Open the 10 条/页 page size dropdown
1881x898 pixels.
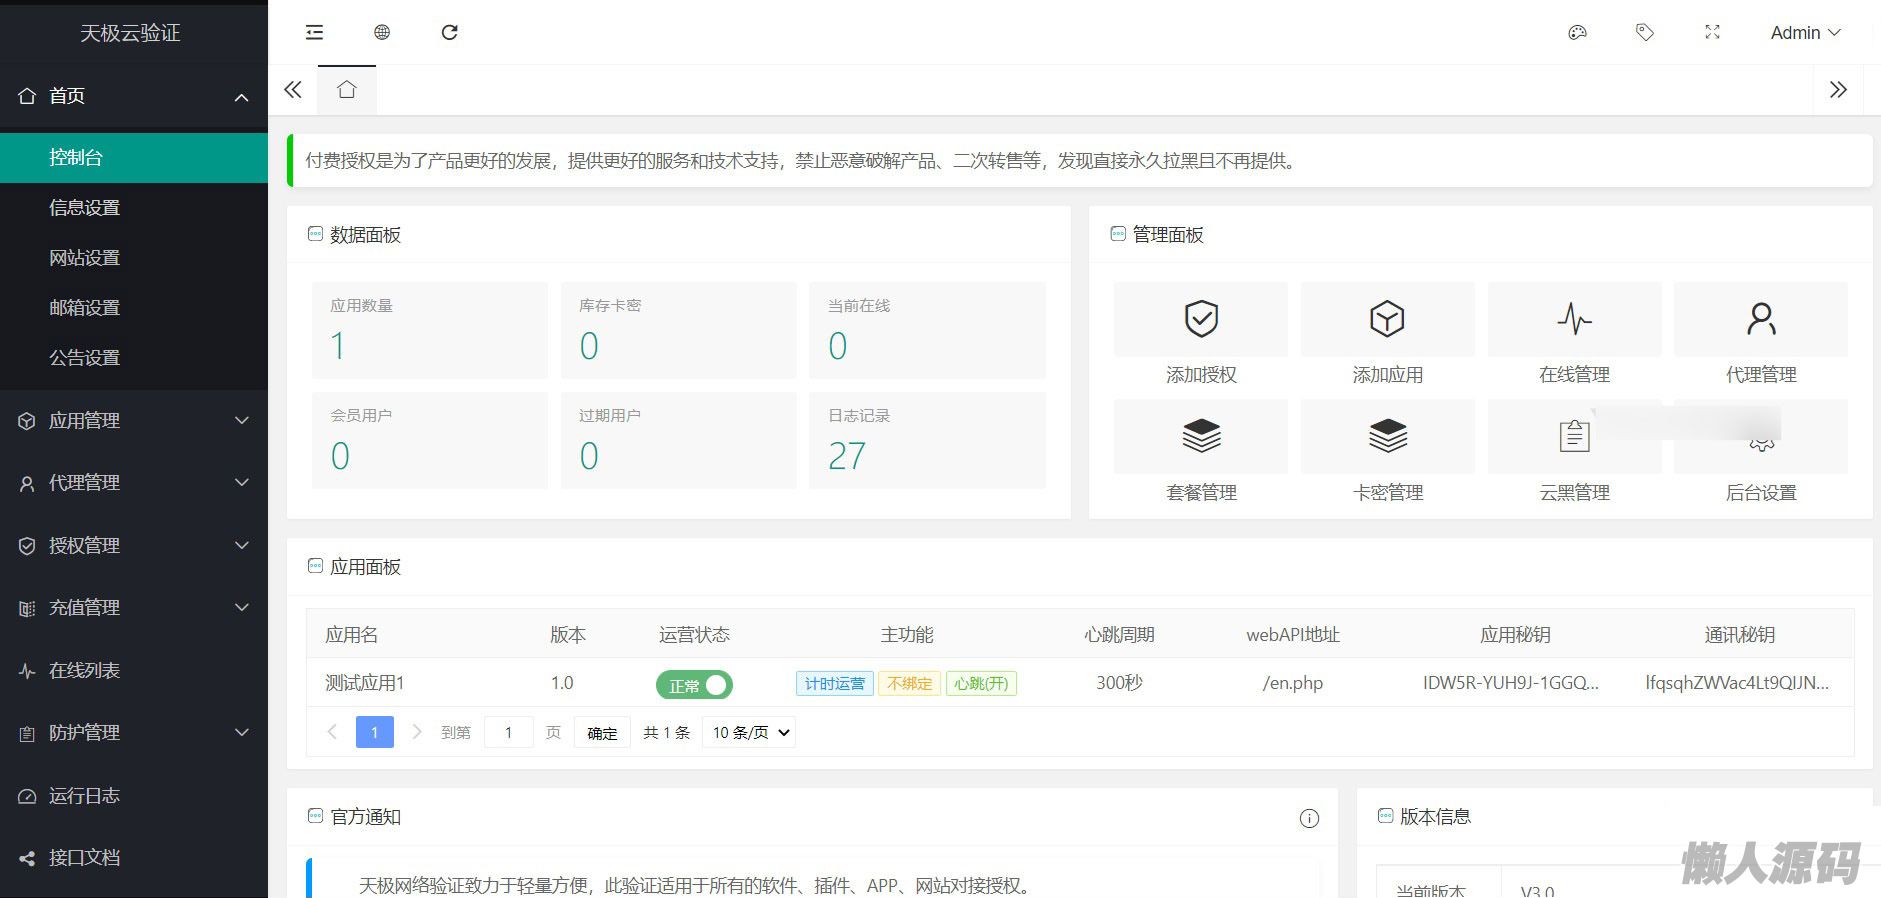[x=750, y=733]
